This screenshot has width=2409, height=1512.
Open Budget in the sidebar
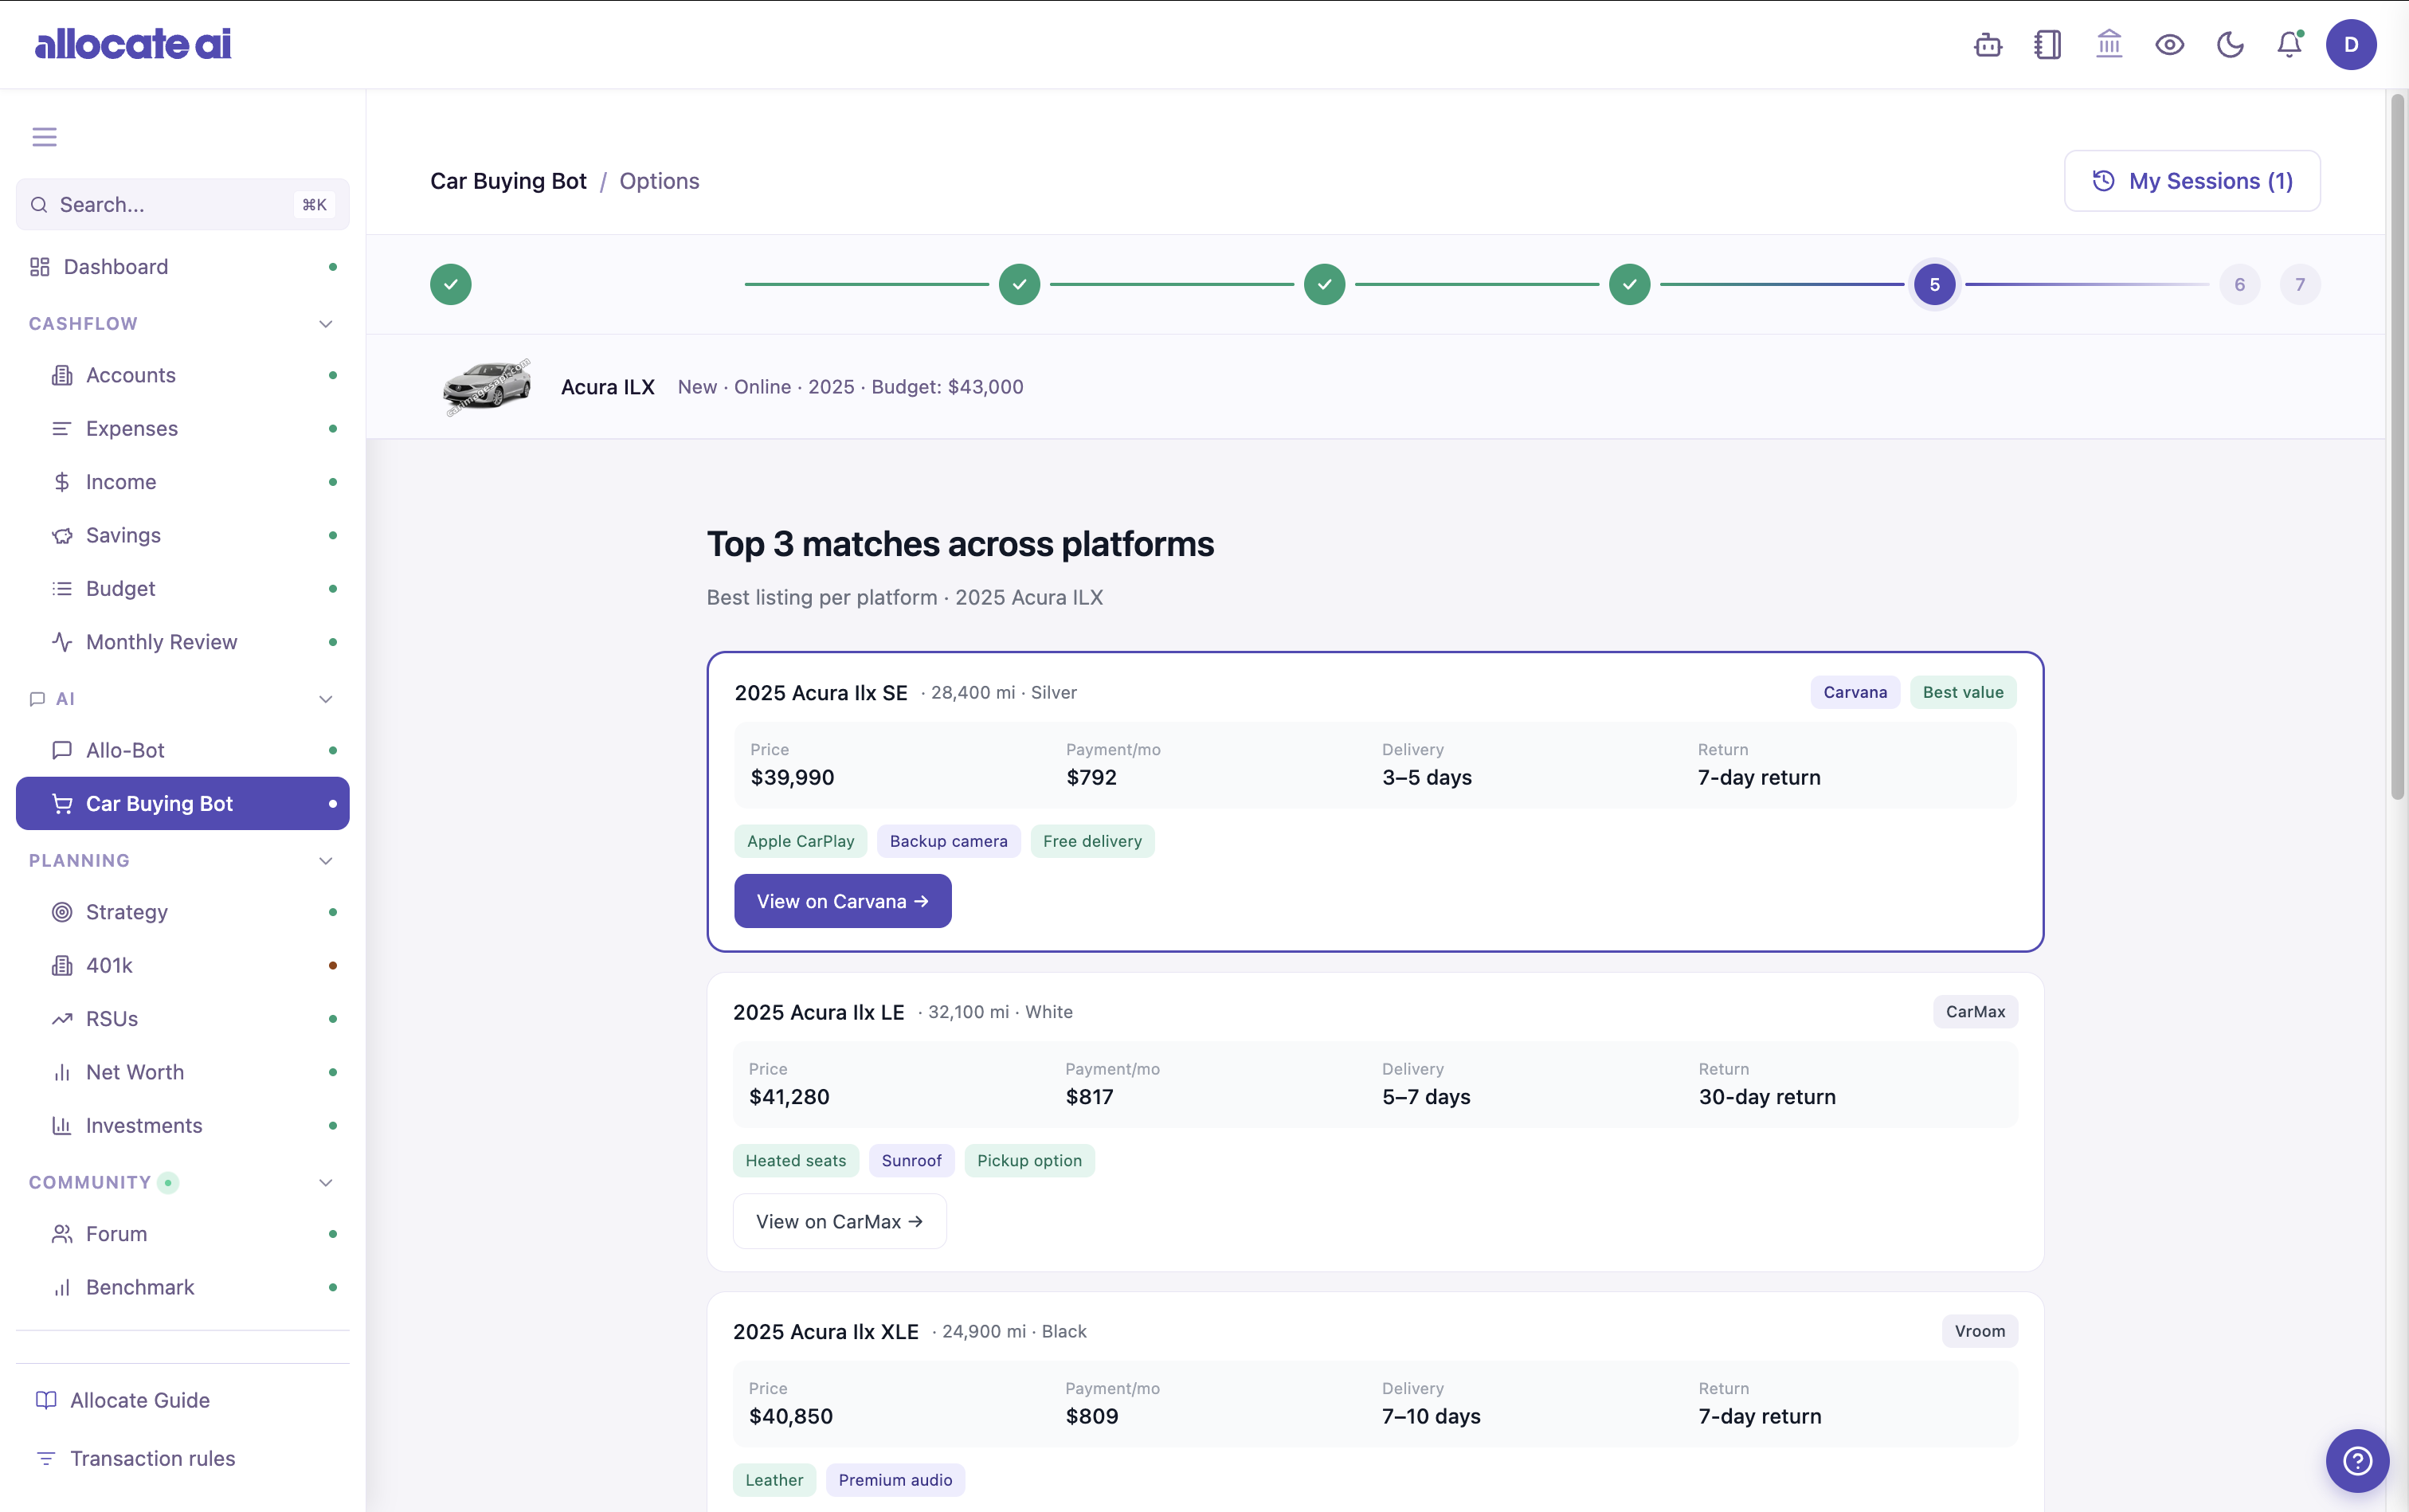tap(183, 589)
